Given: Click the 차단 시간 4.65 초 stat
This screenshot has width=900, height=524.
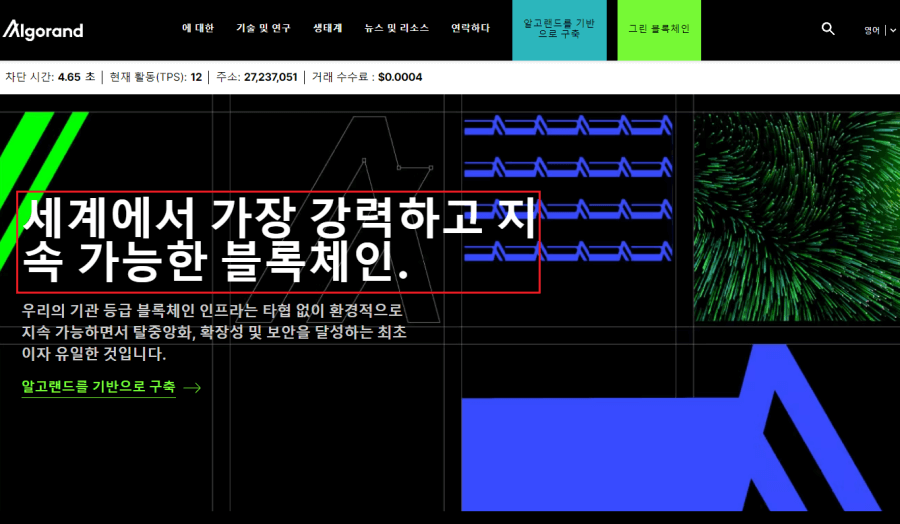Looking at the screenshot, I should click(51, 77).
